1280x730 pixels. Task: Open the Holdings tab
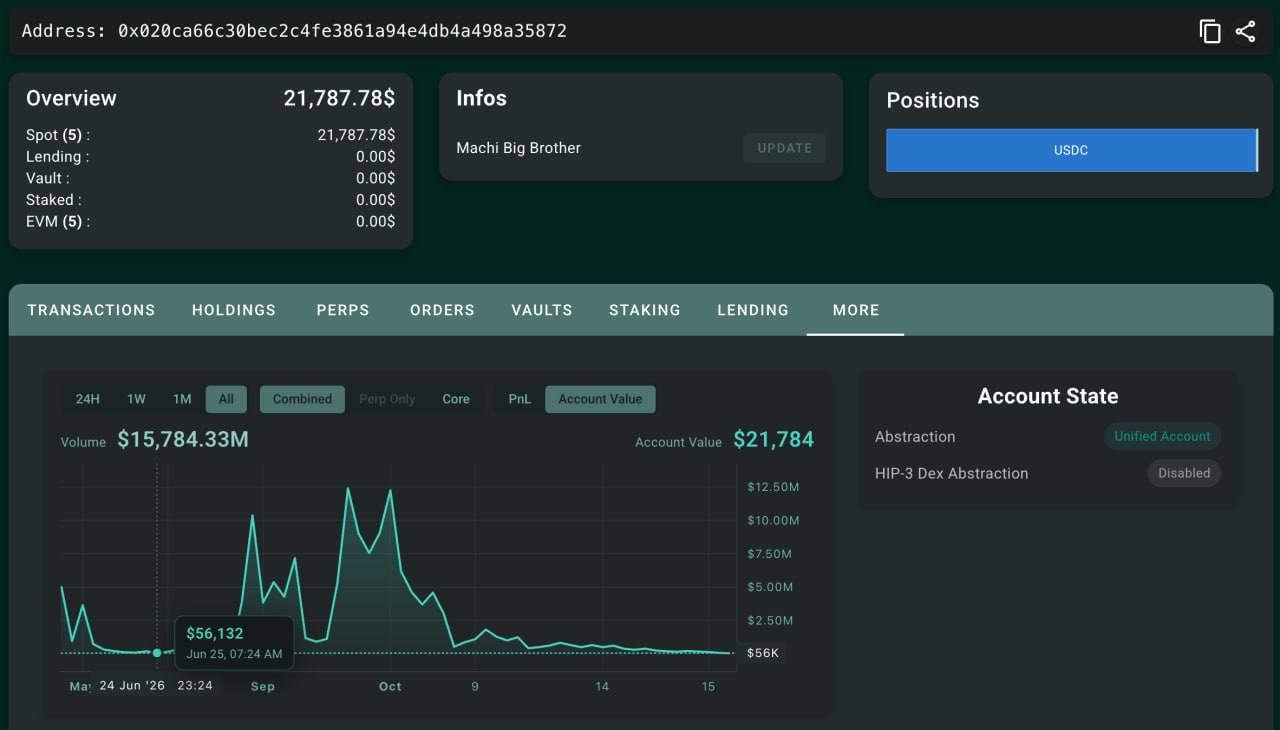(234, 310)
